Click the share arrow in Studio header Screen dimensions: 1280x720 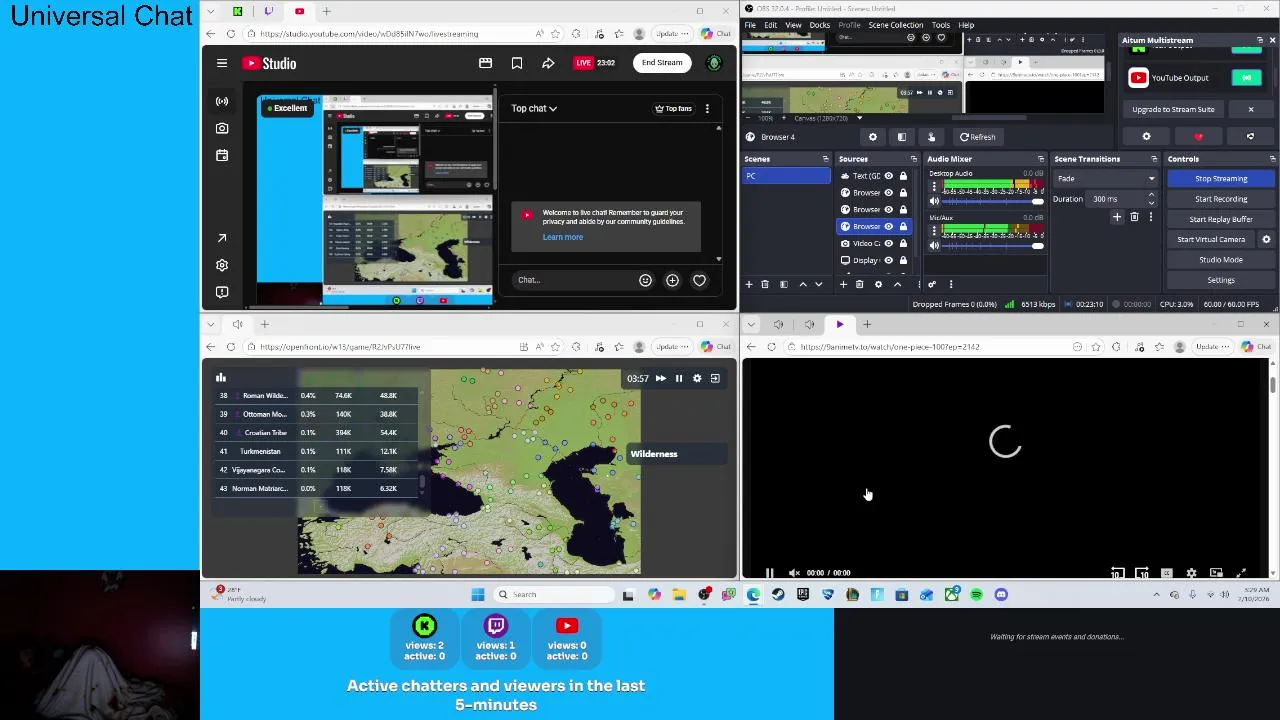[x=548, y=63]
